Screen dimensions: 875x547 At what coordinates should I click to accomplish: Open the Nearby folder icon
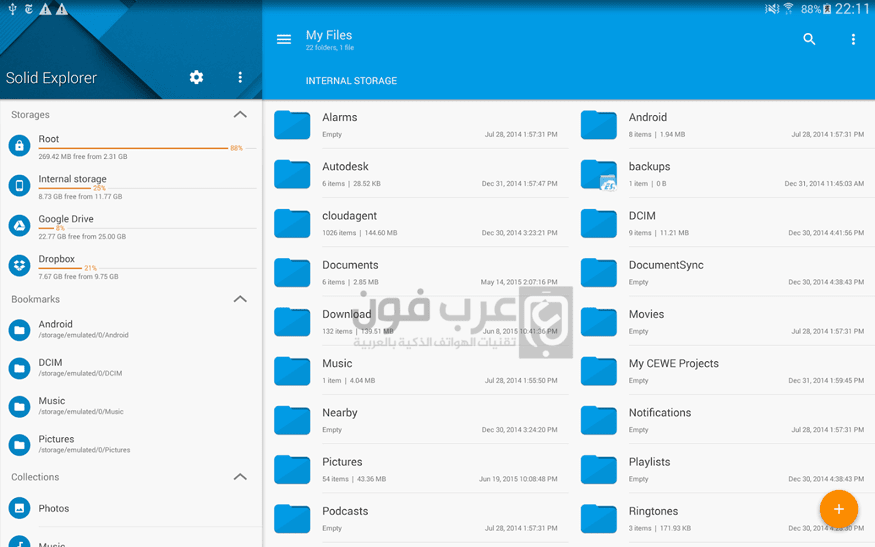click(x=292, y=420)
